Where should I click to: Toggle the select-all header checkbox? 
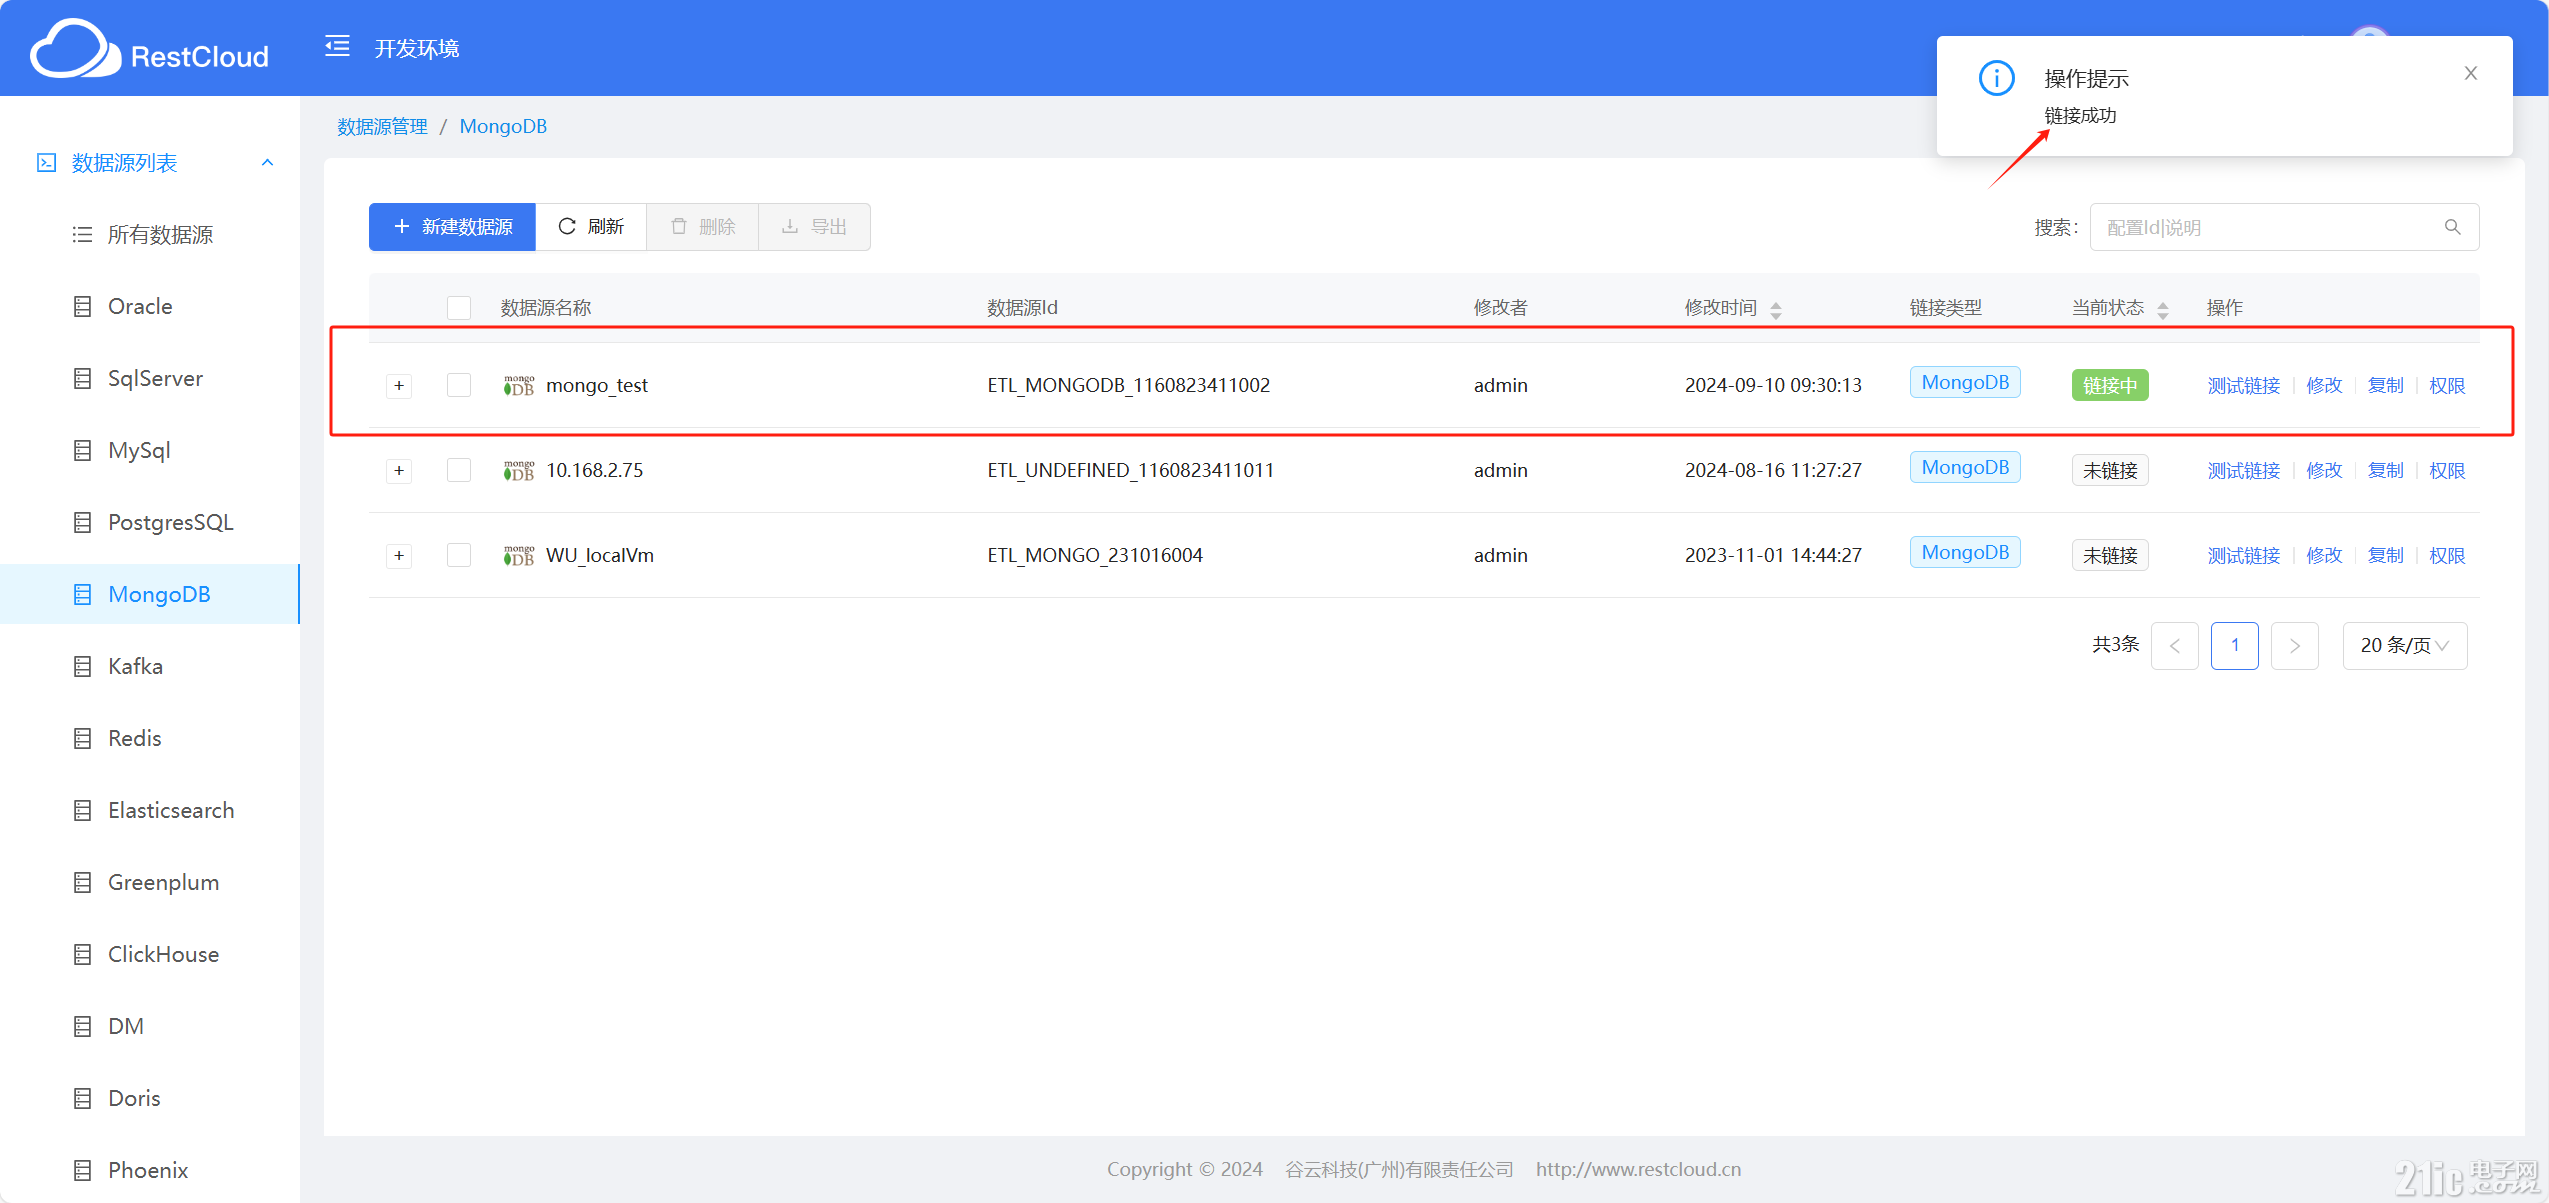click(x=459, y=307)
